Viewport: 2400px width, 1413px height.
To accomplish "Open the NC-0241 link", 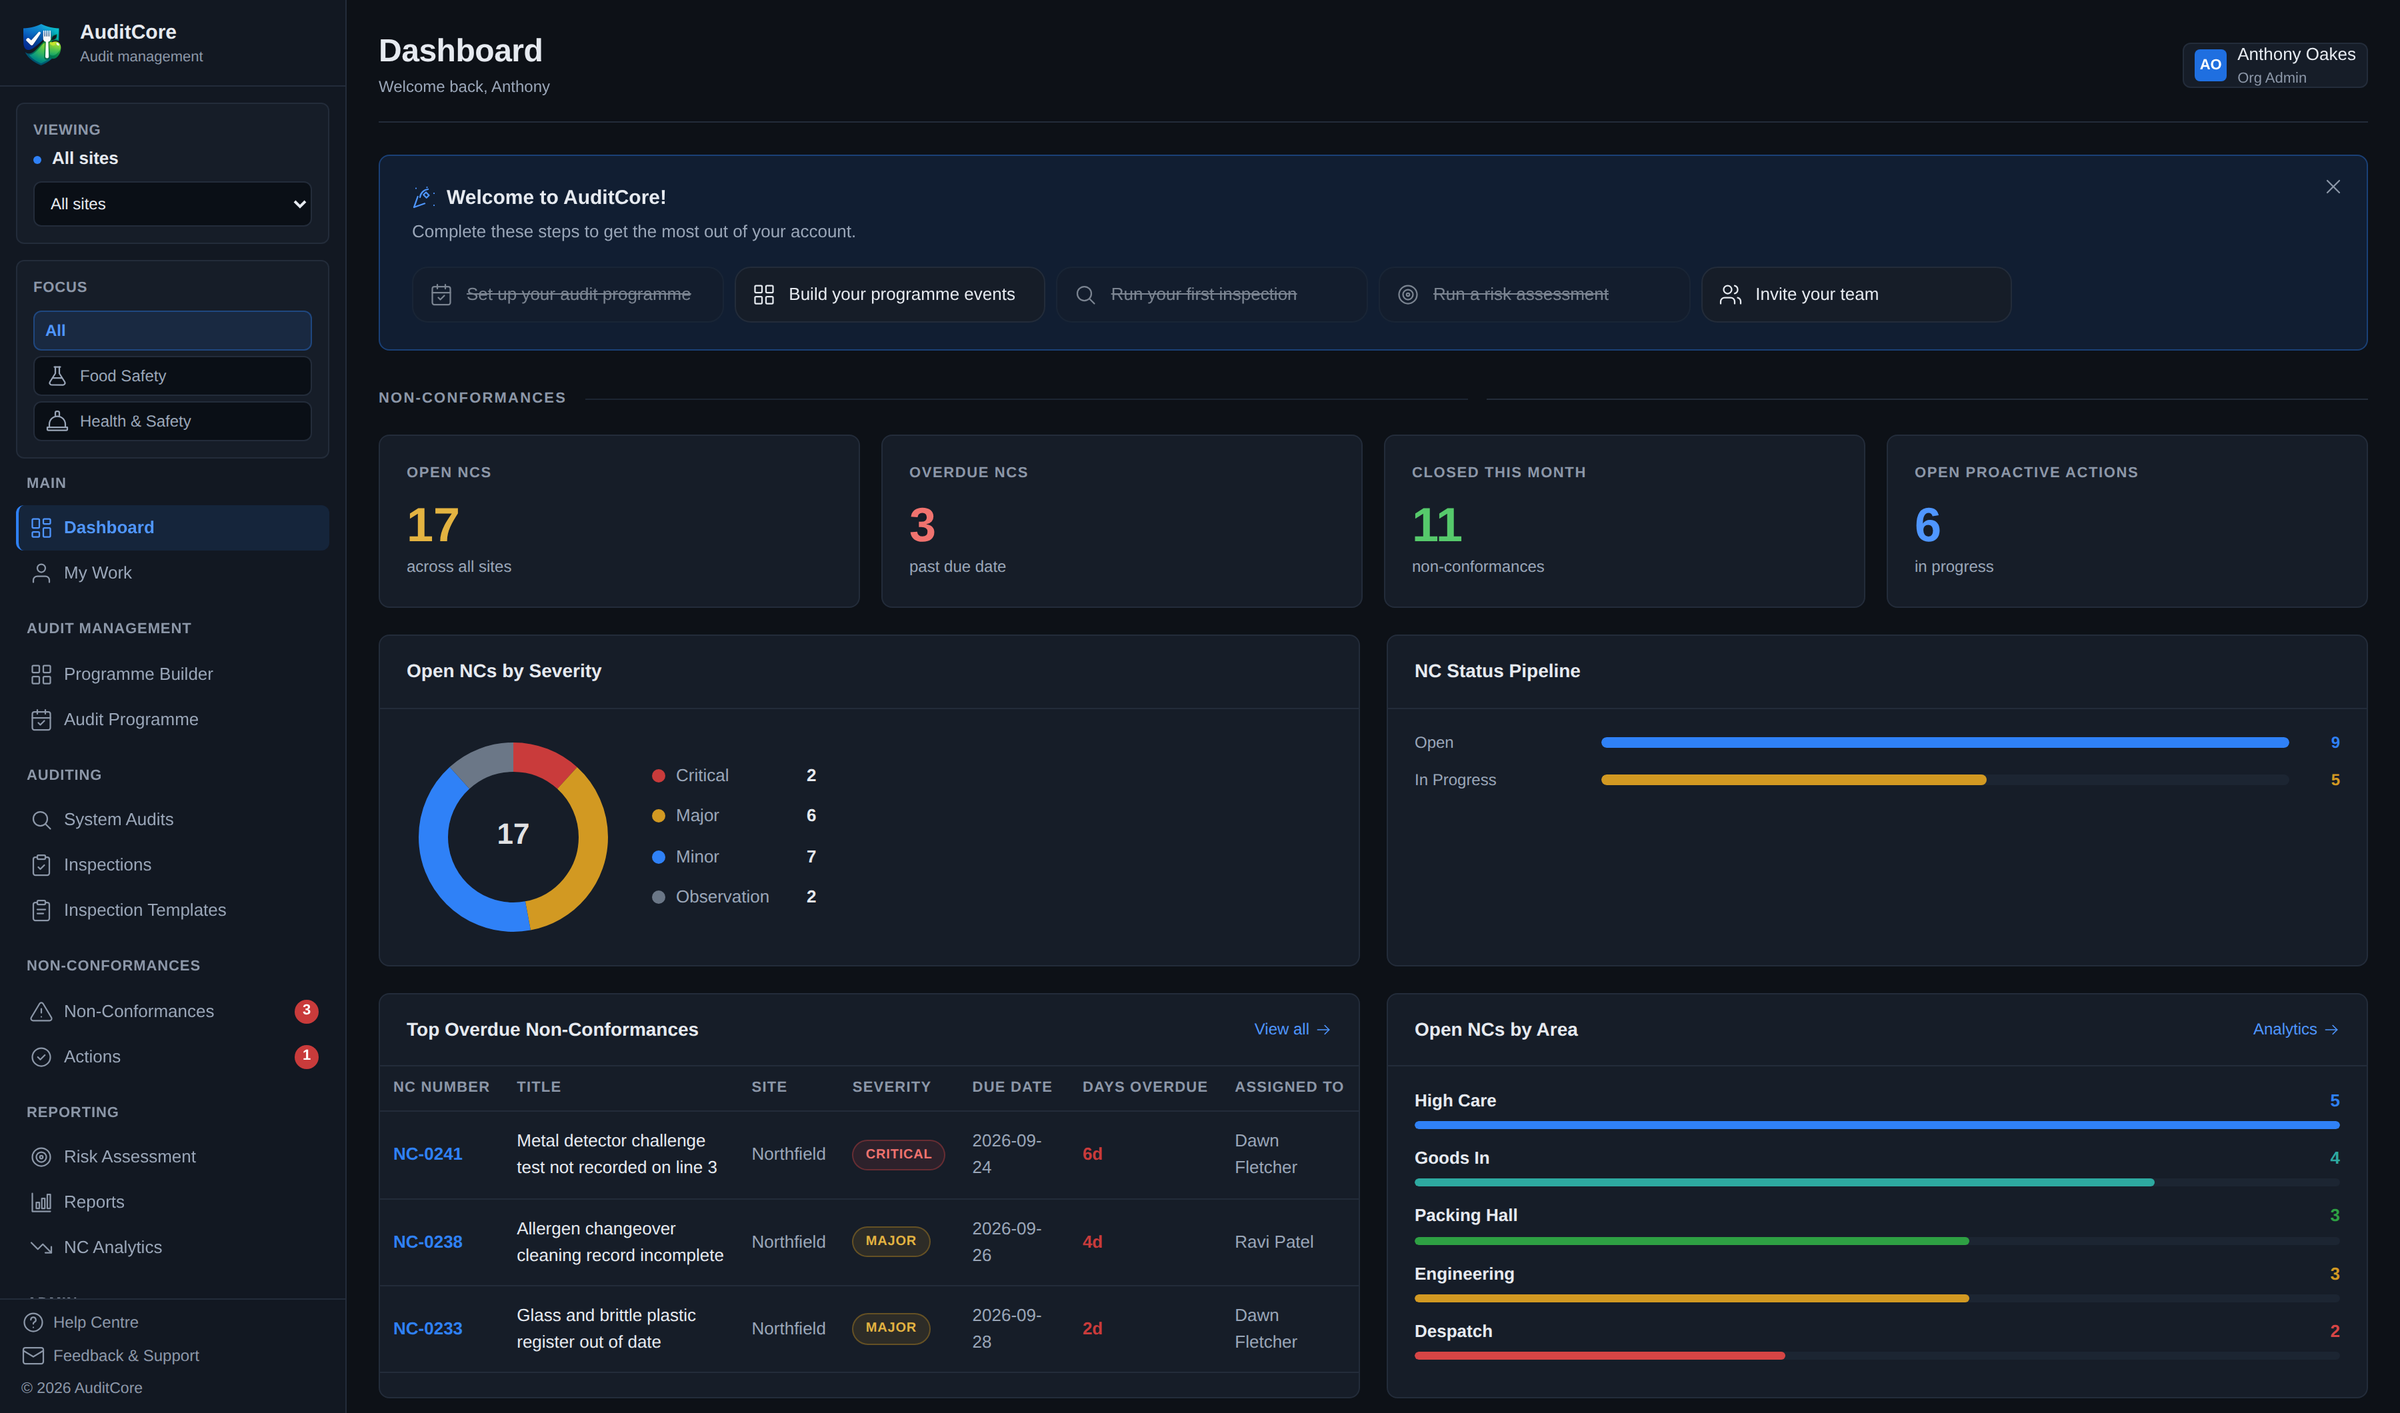I will pyautogui.click(x=428, y=1154).
